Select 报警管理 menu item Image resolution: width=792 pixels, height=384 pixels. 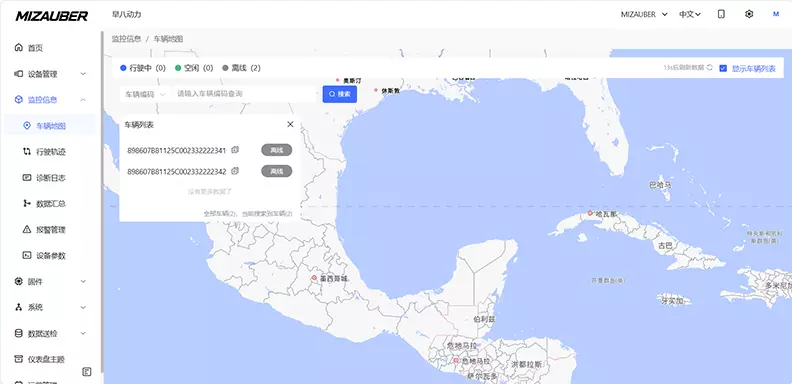[x=51, y=230]
